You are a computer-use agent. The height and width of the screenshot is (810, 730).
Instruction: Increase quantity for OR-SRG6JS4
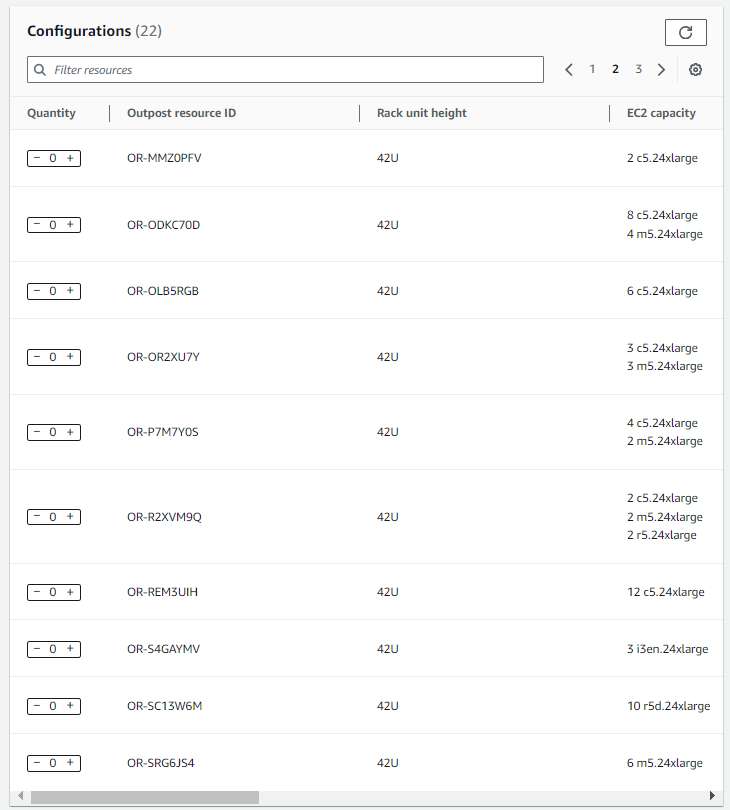click(x=70, y=763)
